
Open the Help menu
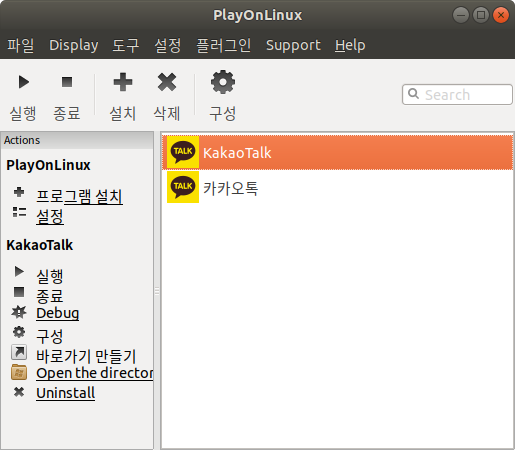(x=350, y=45)
